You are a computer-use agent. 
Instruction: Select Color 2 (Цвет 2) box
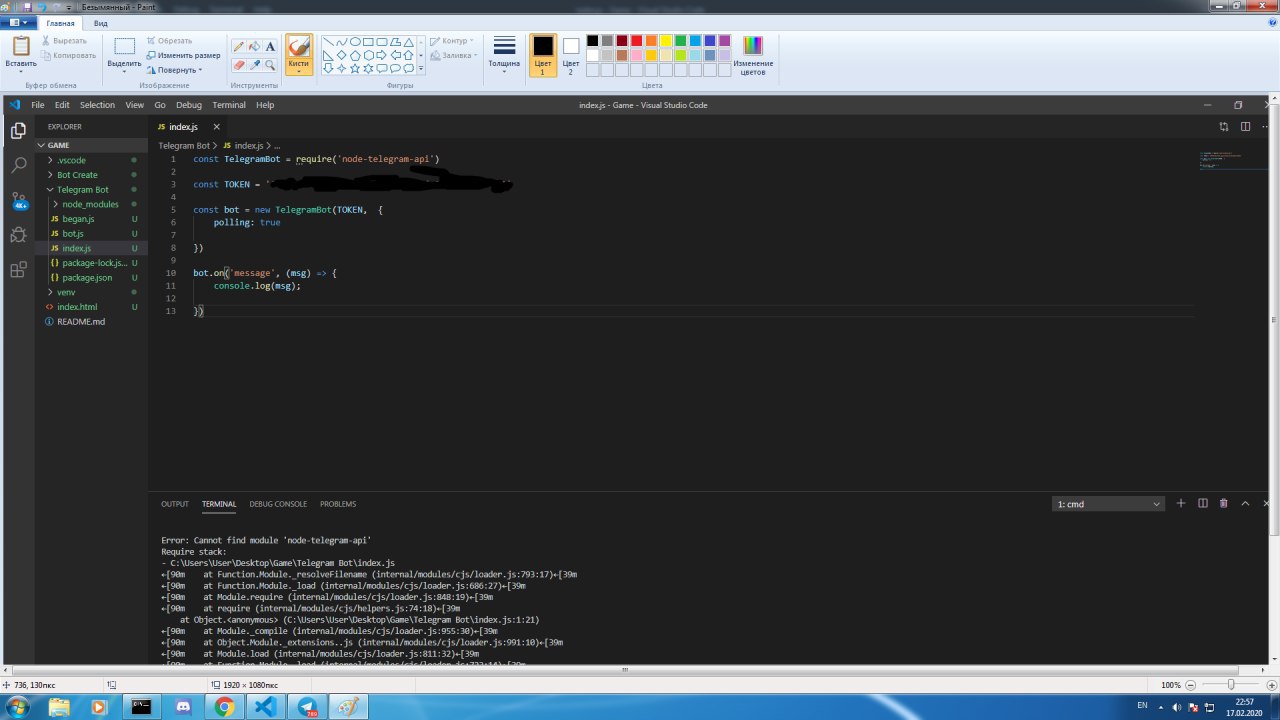tap(571, 55)
